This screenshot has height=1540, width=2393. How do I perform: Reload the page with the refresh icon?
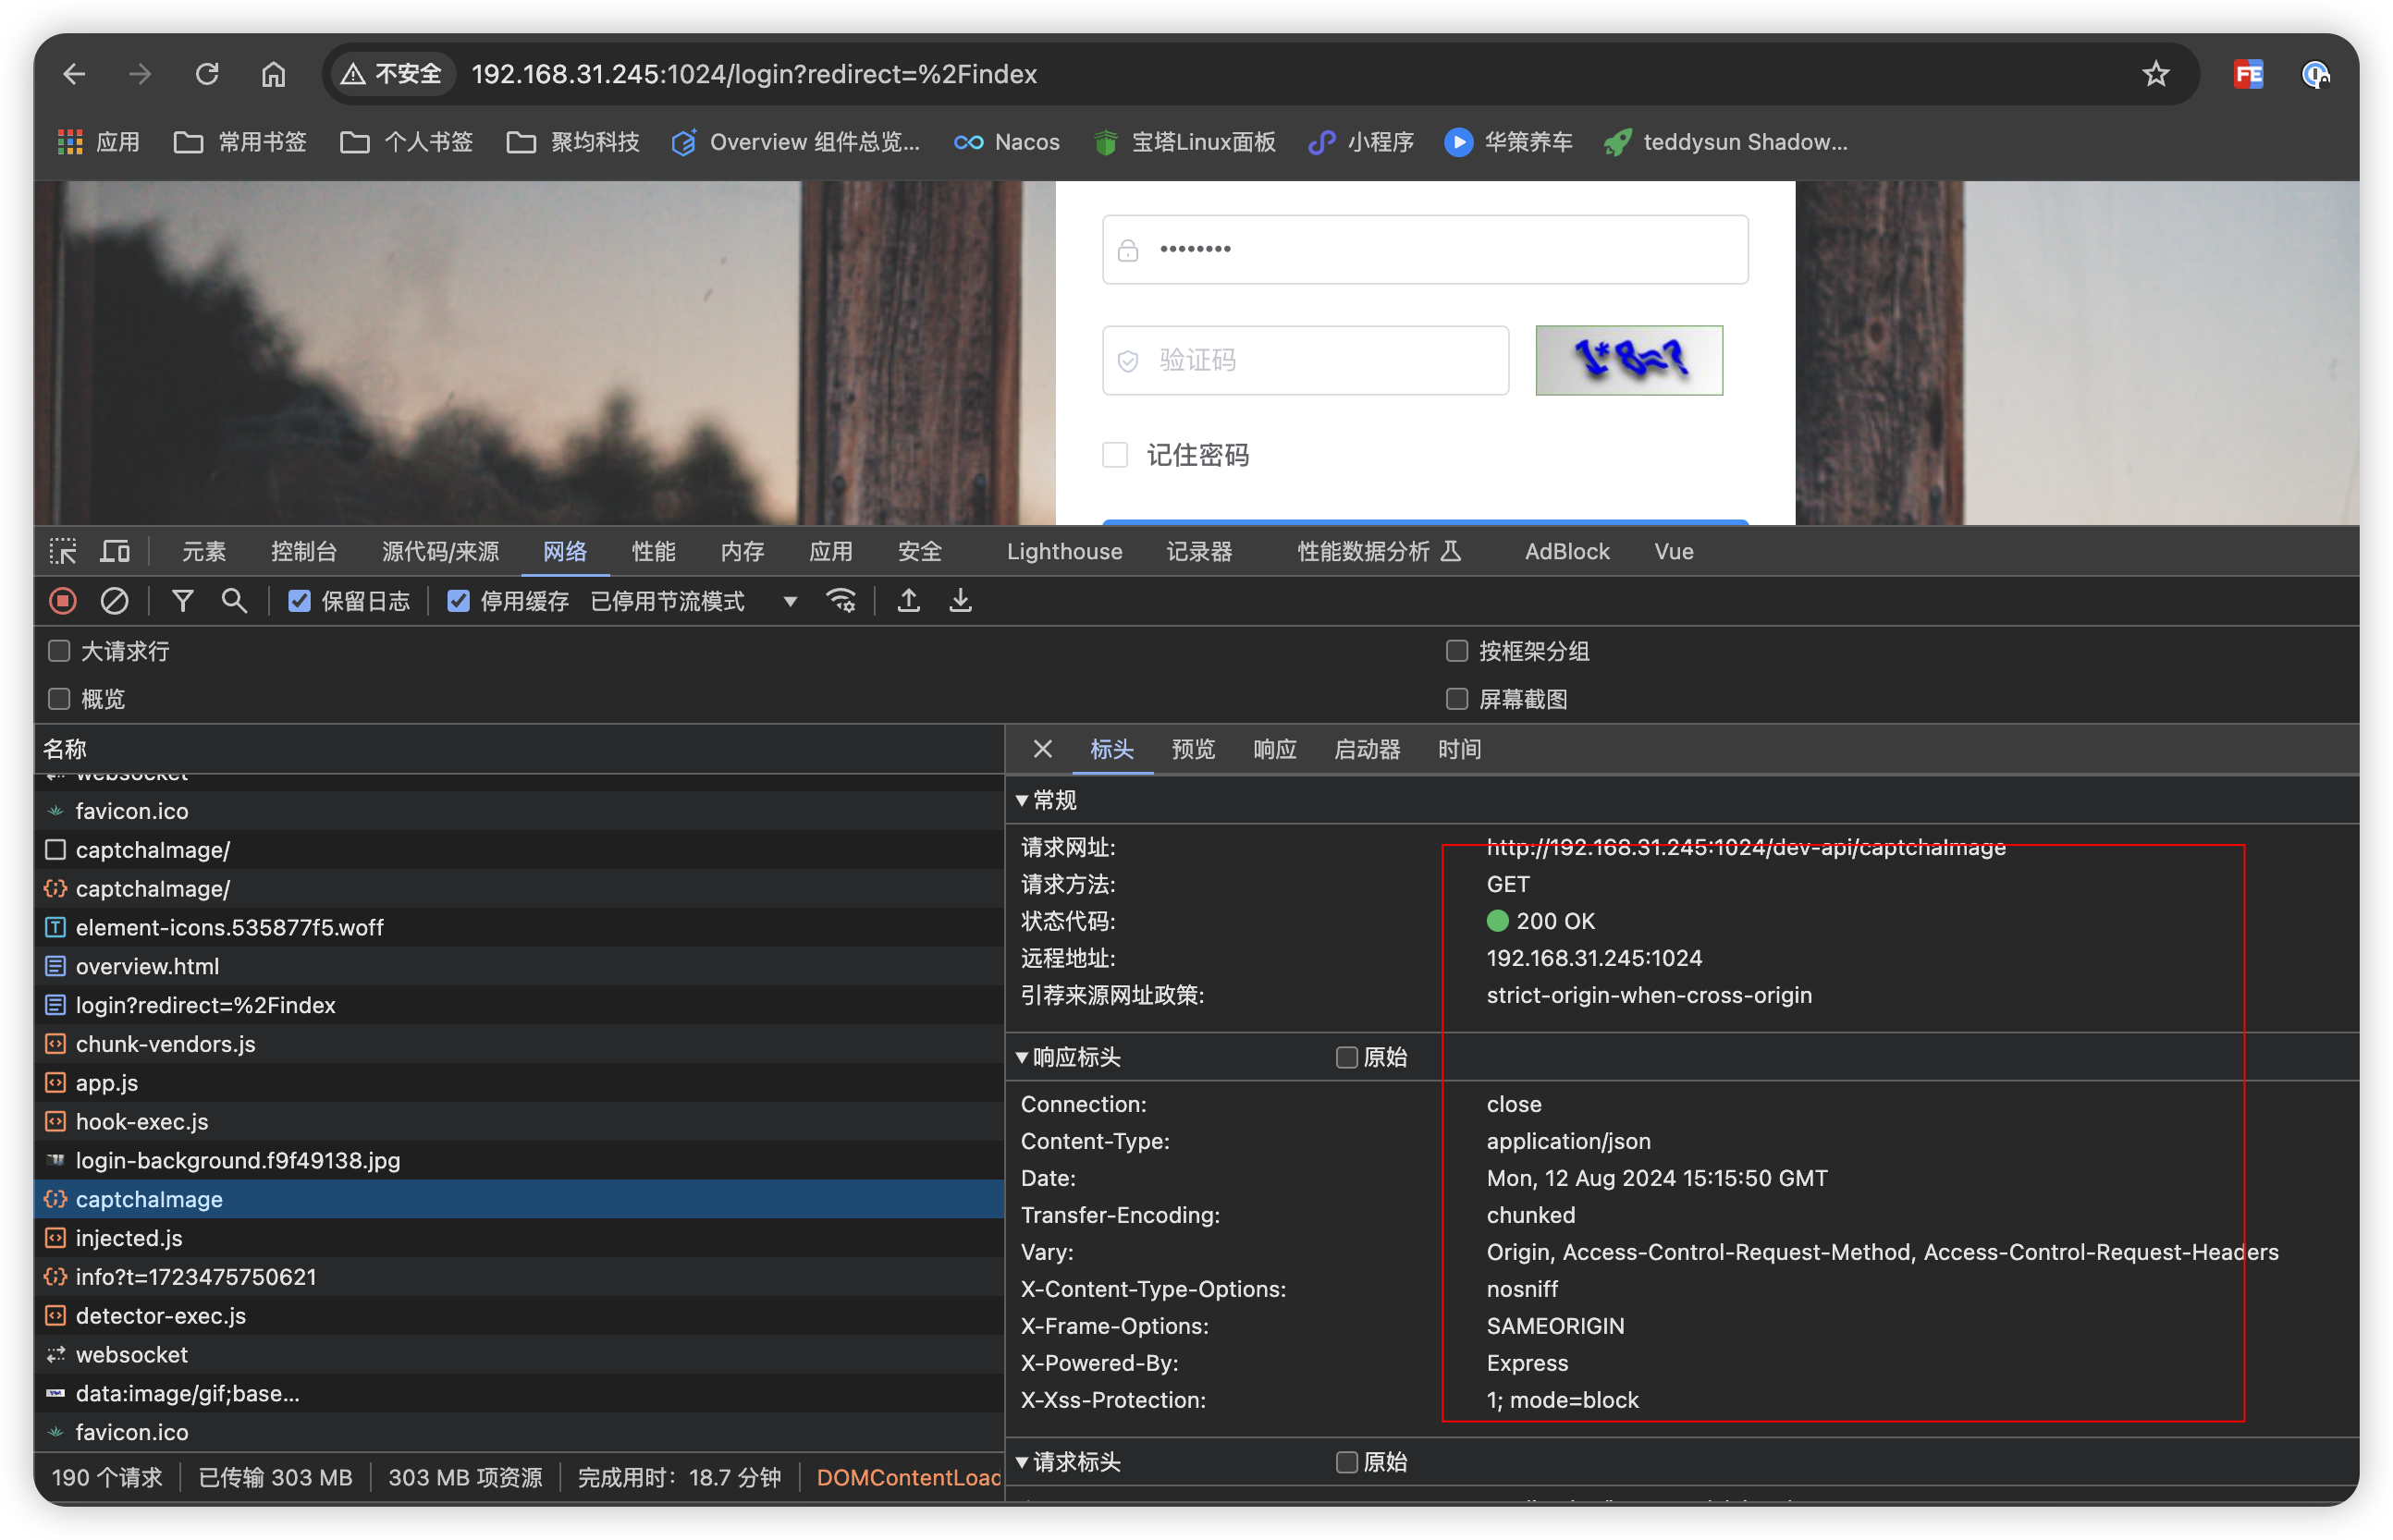(207, 74)
